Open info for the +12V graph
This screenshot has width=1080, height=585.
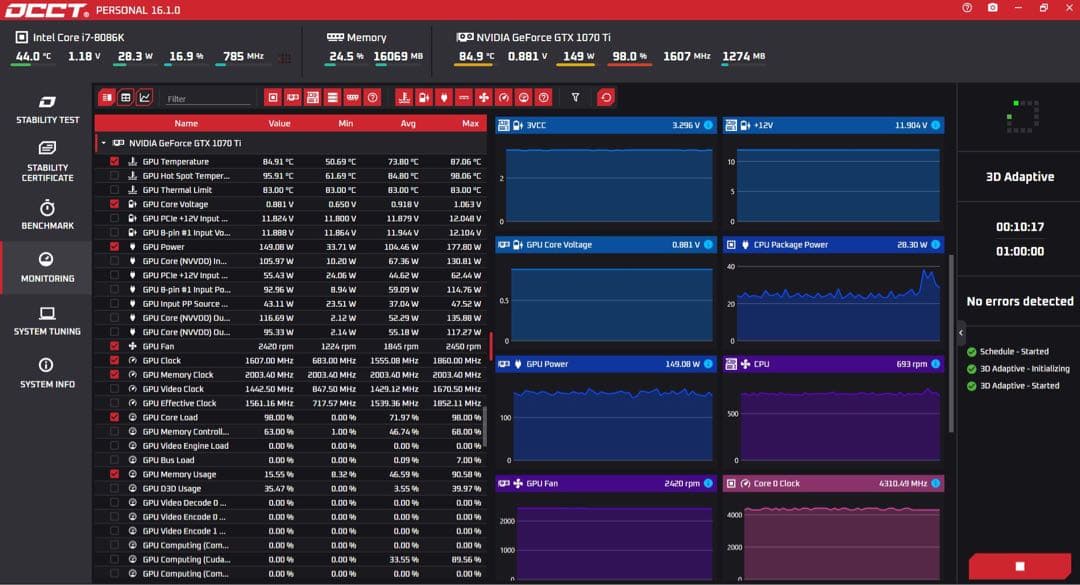935,125
